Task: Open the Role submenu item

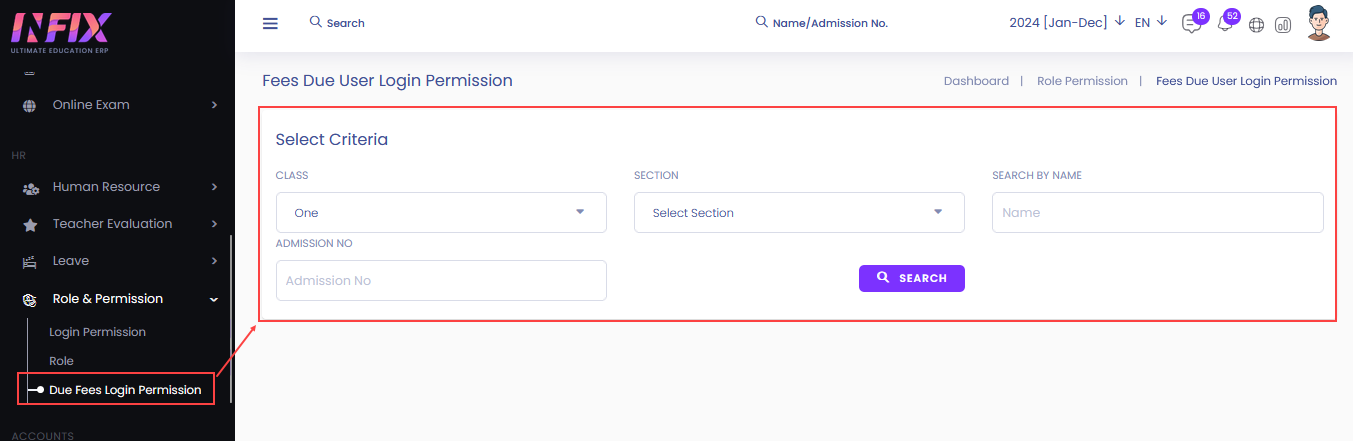Action: click(x=61, y=361)
